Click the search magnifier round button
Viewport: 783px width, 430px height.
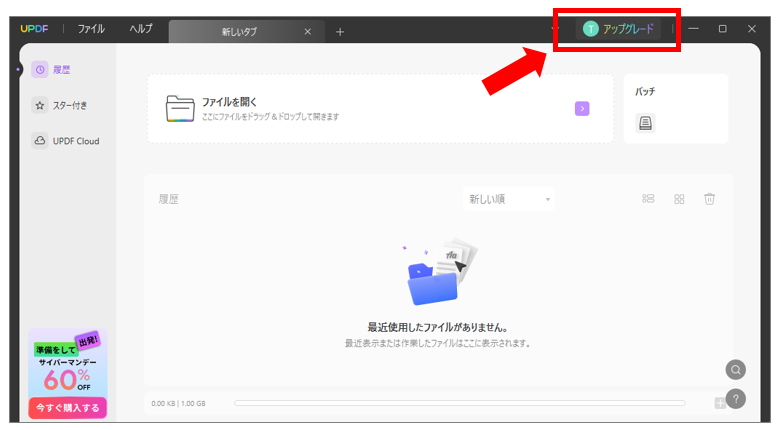(736, 370)
